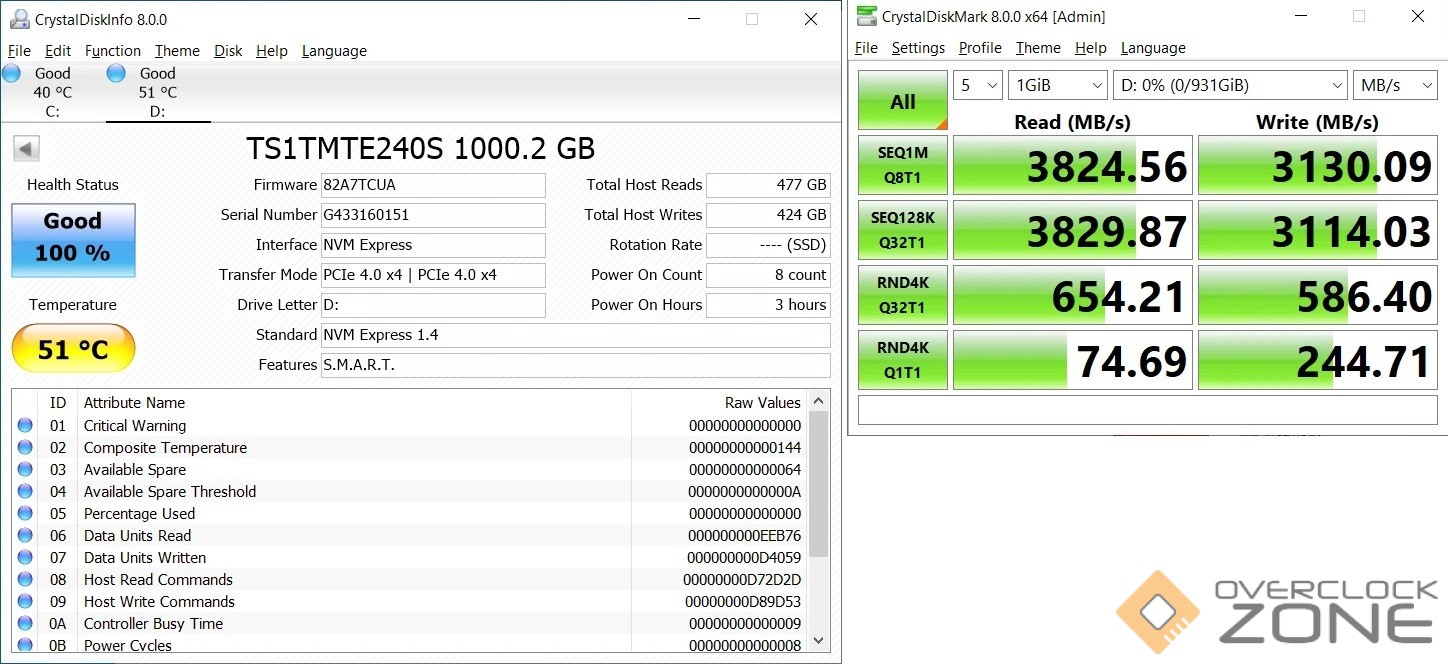
Task: Run all benchmarks with the All button
Action: click(902, 101)
